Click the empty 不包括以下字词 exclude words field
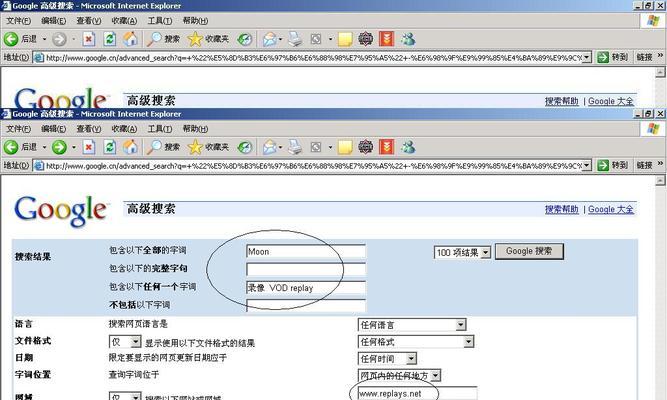The width and height of the screenshot is (667, 400). click(x=306, y=306)
